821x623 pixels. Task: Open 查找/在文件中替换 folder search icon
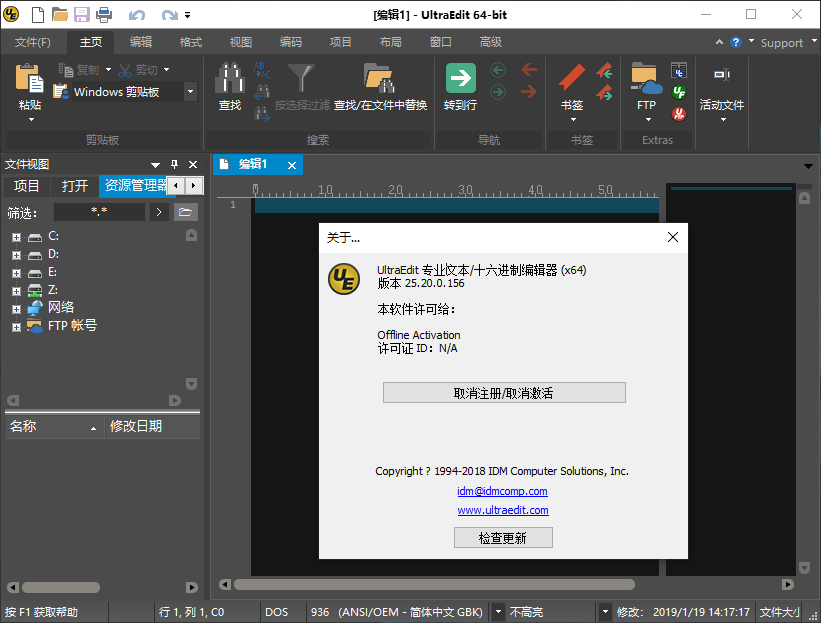click(x=379, y=78)
